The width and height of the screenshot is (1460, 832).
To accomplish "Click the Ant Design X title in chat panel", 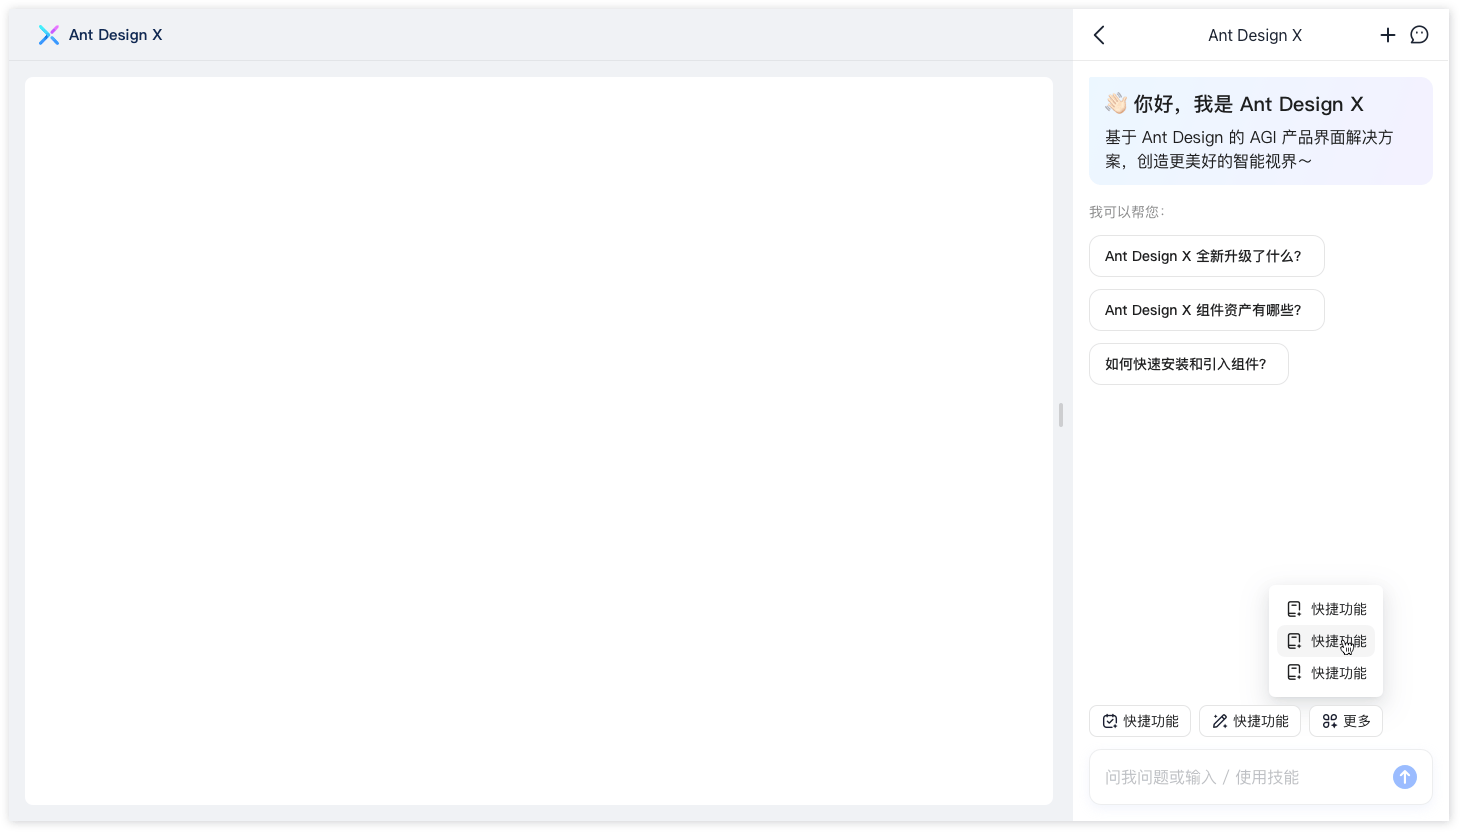I will coord(1255,35).
